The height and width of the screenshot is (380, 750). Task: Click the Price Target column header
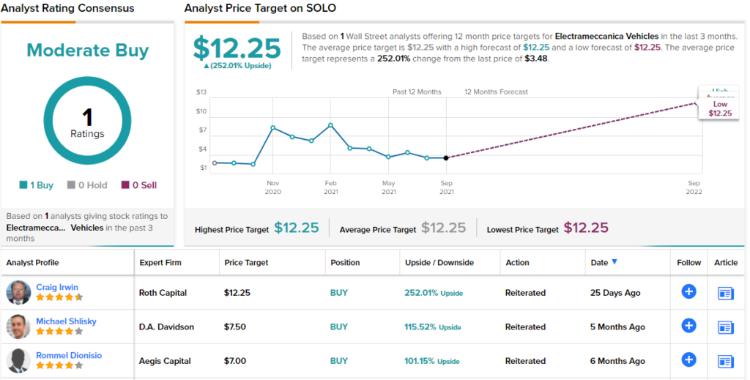(246, 262)
